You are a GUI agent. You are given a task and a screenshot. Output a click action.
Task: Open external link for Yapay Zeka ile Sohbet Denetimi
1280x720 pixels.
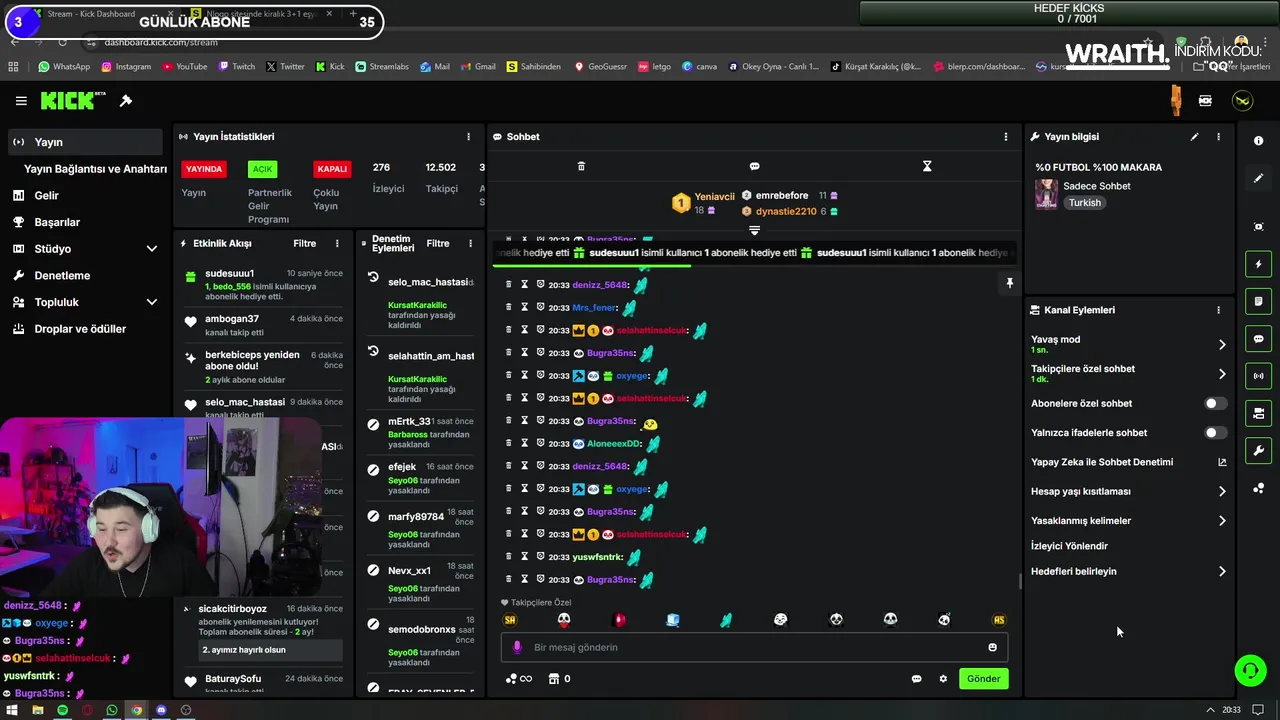(x=1221, y=462)
